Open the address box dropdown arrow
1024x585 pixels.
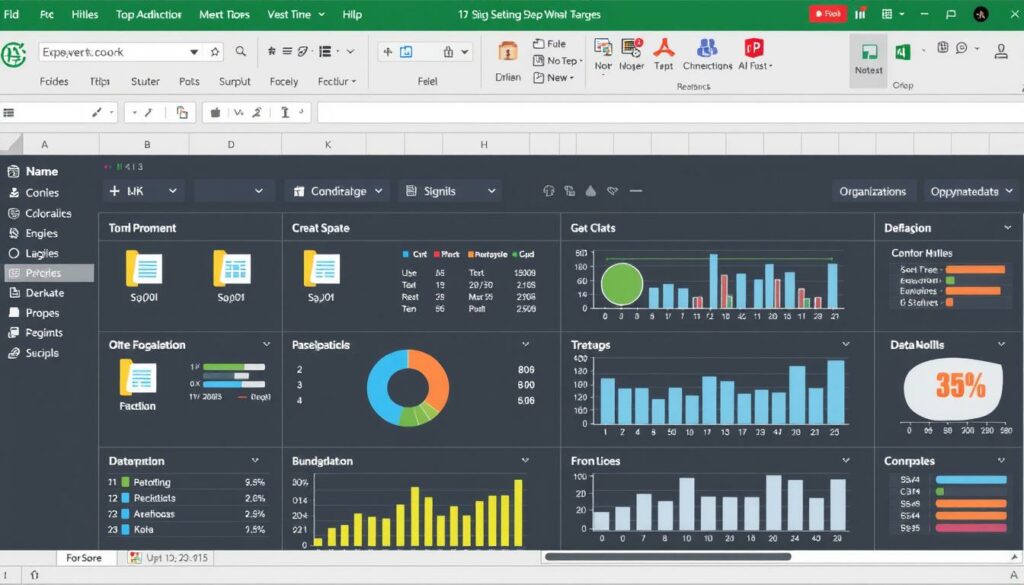click(194, 52)
